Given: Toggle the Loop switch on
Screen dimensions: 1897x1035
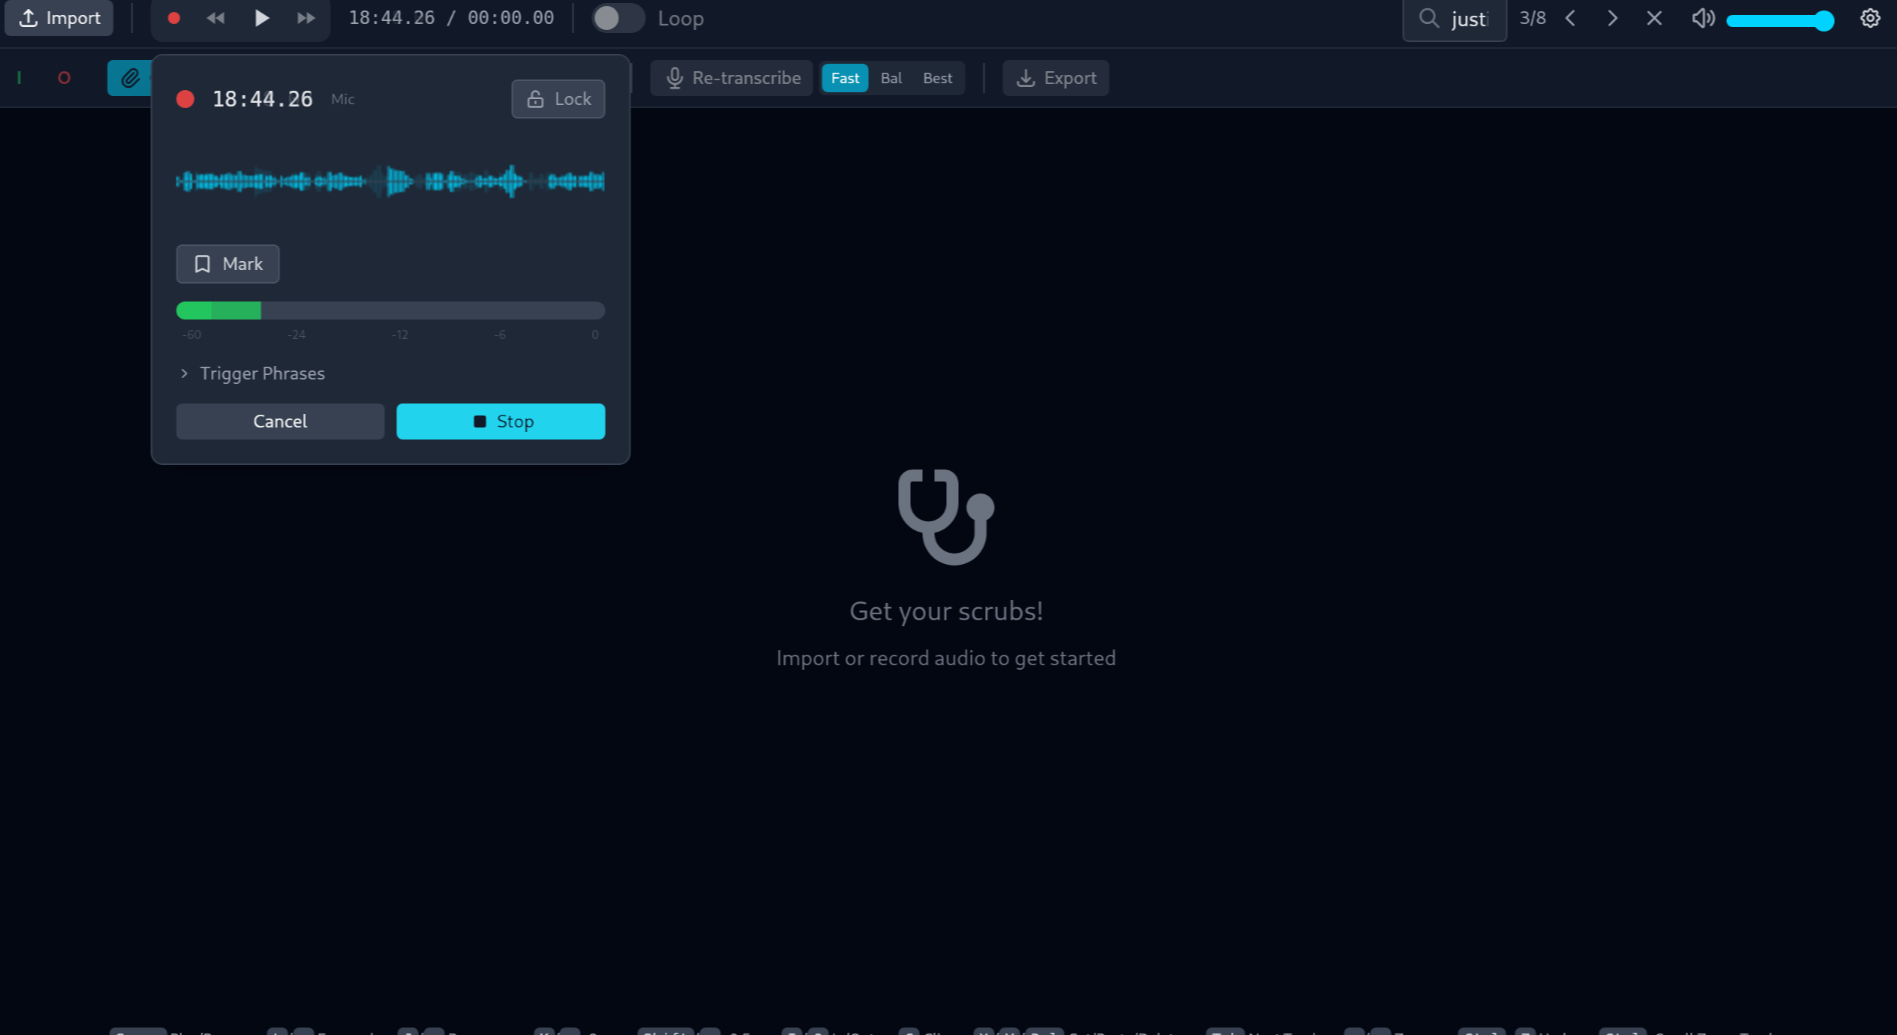Looking at the screenshot, I should [x=616, y=18].
